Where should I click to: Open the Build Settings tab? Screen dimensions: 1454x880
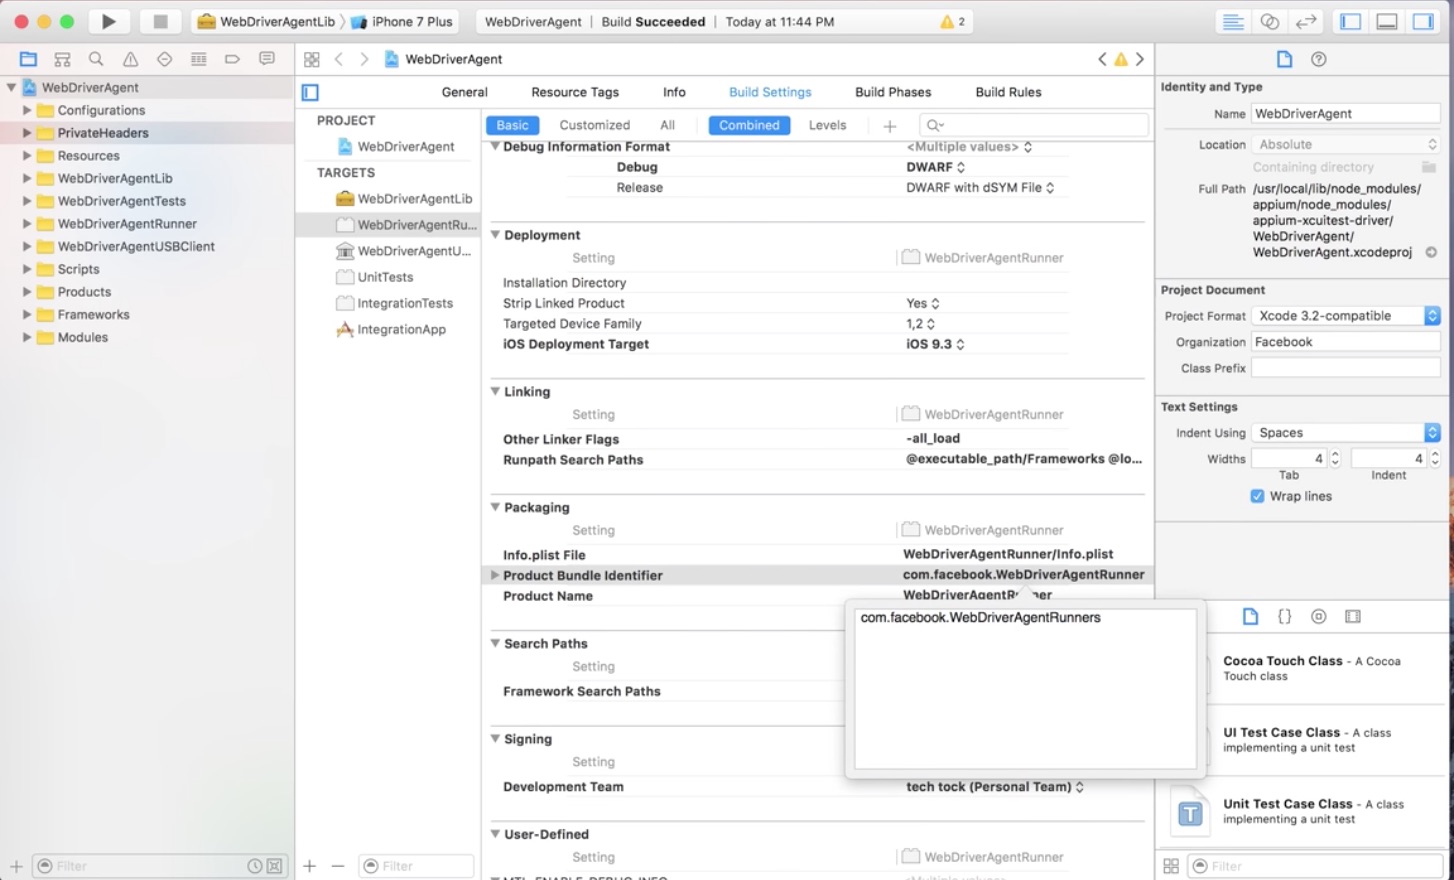770,92
